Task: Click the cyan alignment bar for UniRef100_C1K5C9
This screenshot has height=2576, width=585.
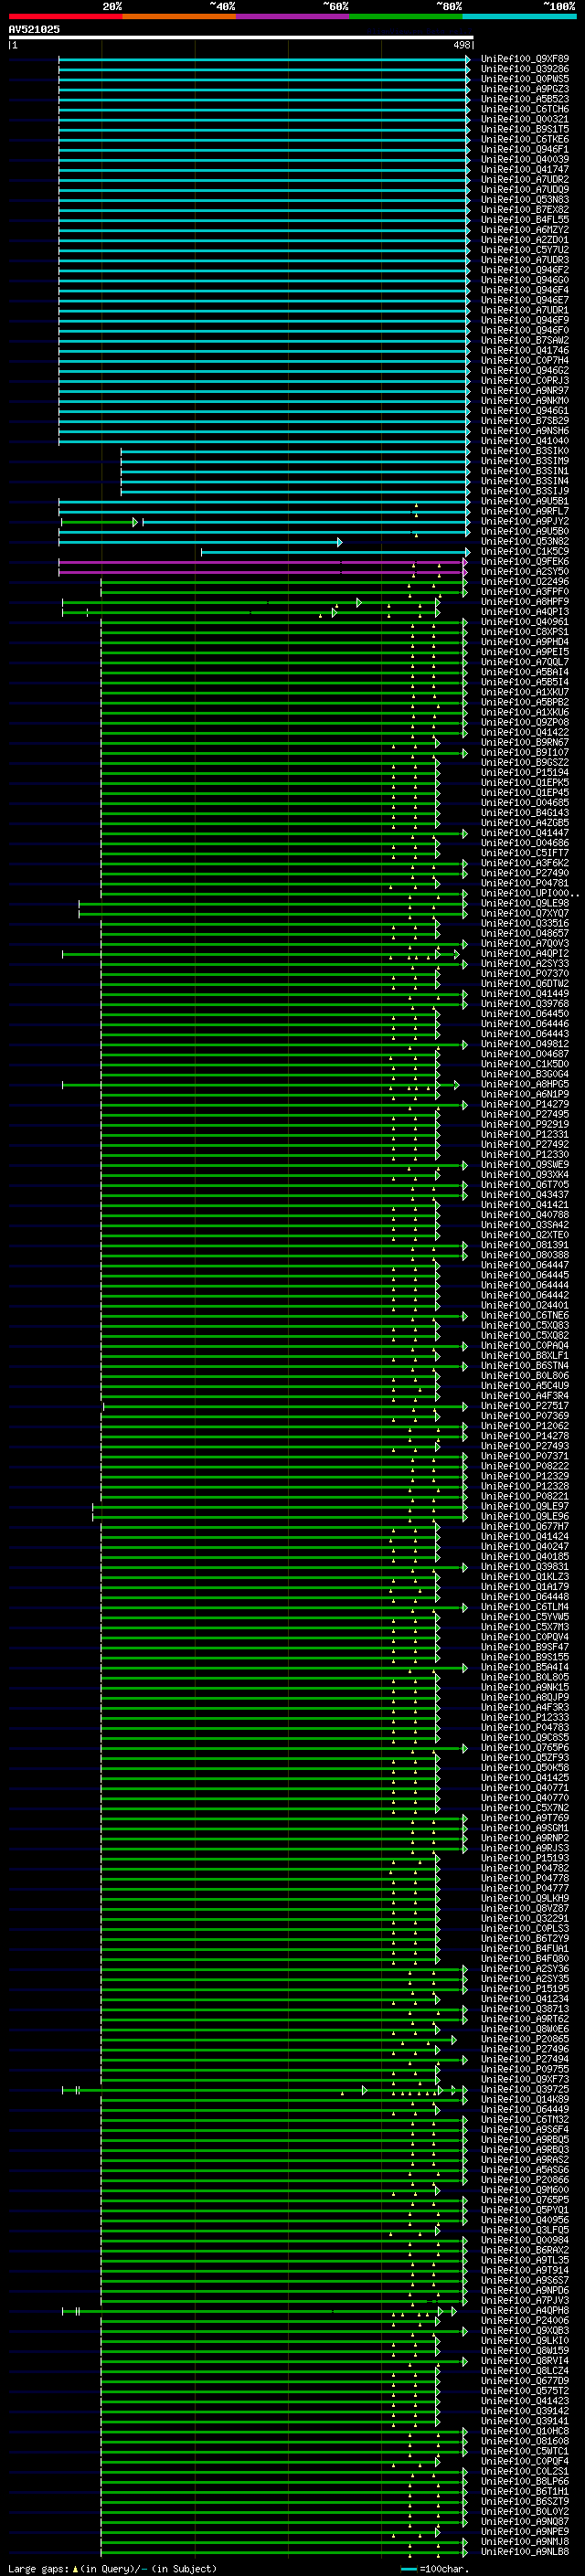Action: (335, 552)
